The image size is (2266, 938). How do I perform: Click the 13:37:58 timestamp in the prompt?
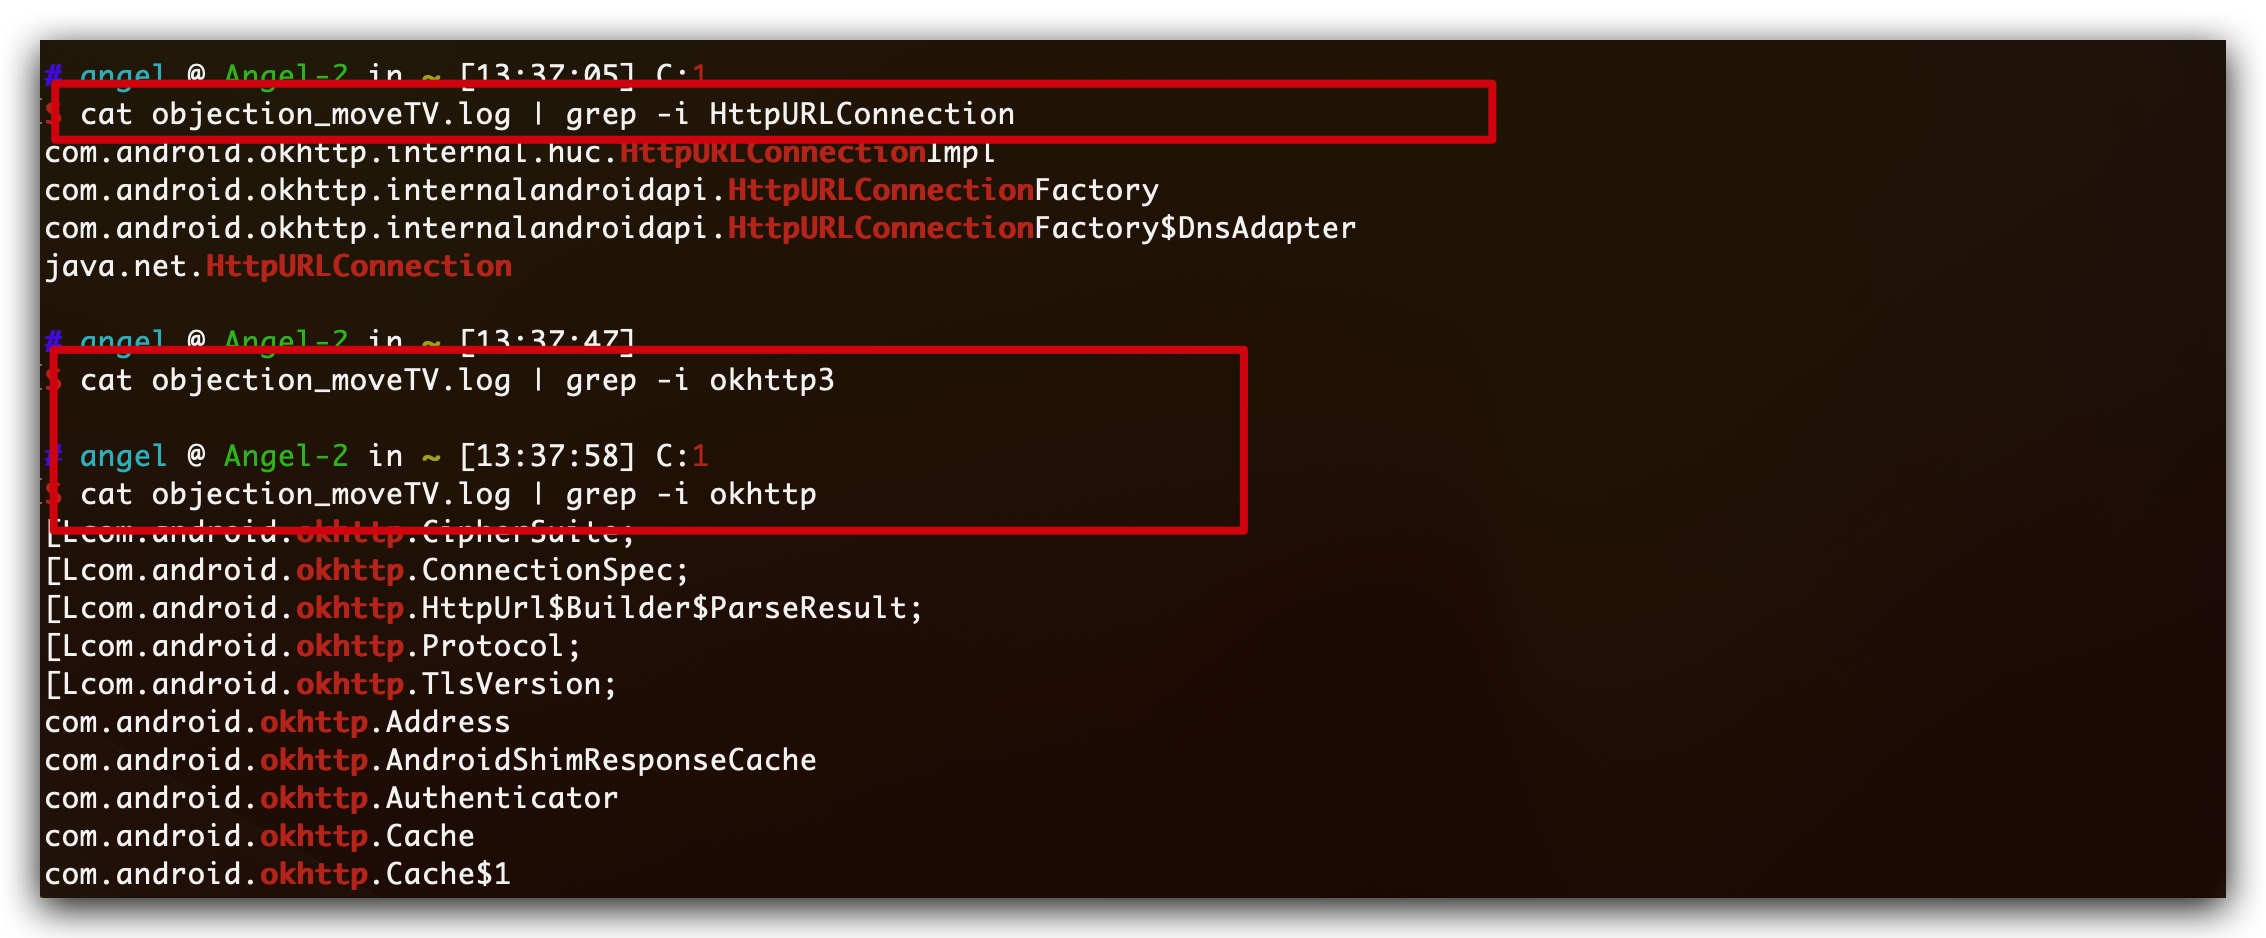pyautogui.click(x=547, y=456)
